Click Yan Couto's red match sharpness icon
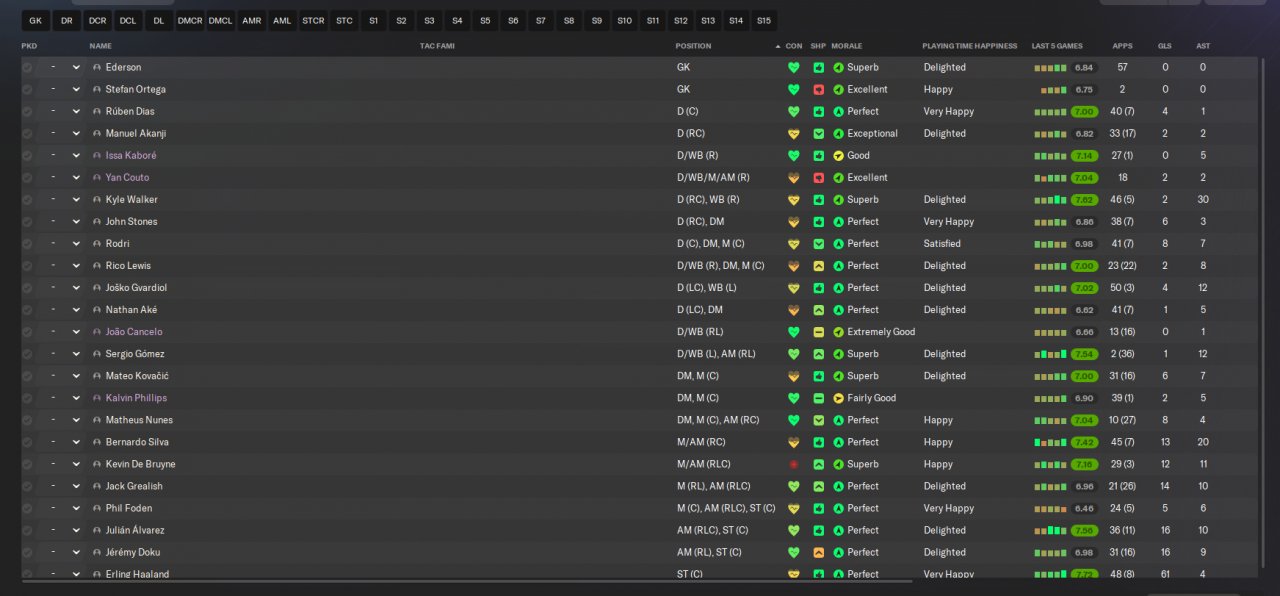1280x596 pixels. (819, 178)
